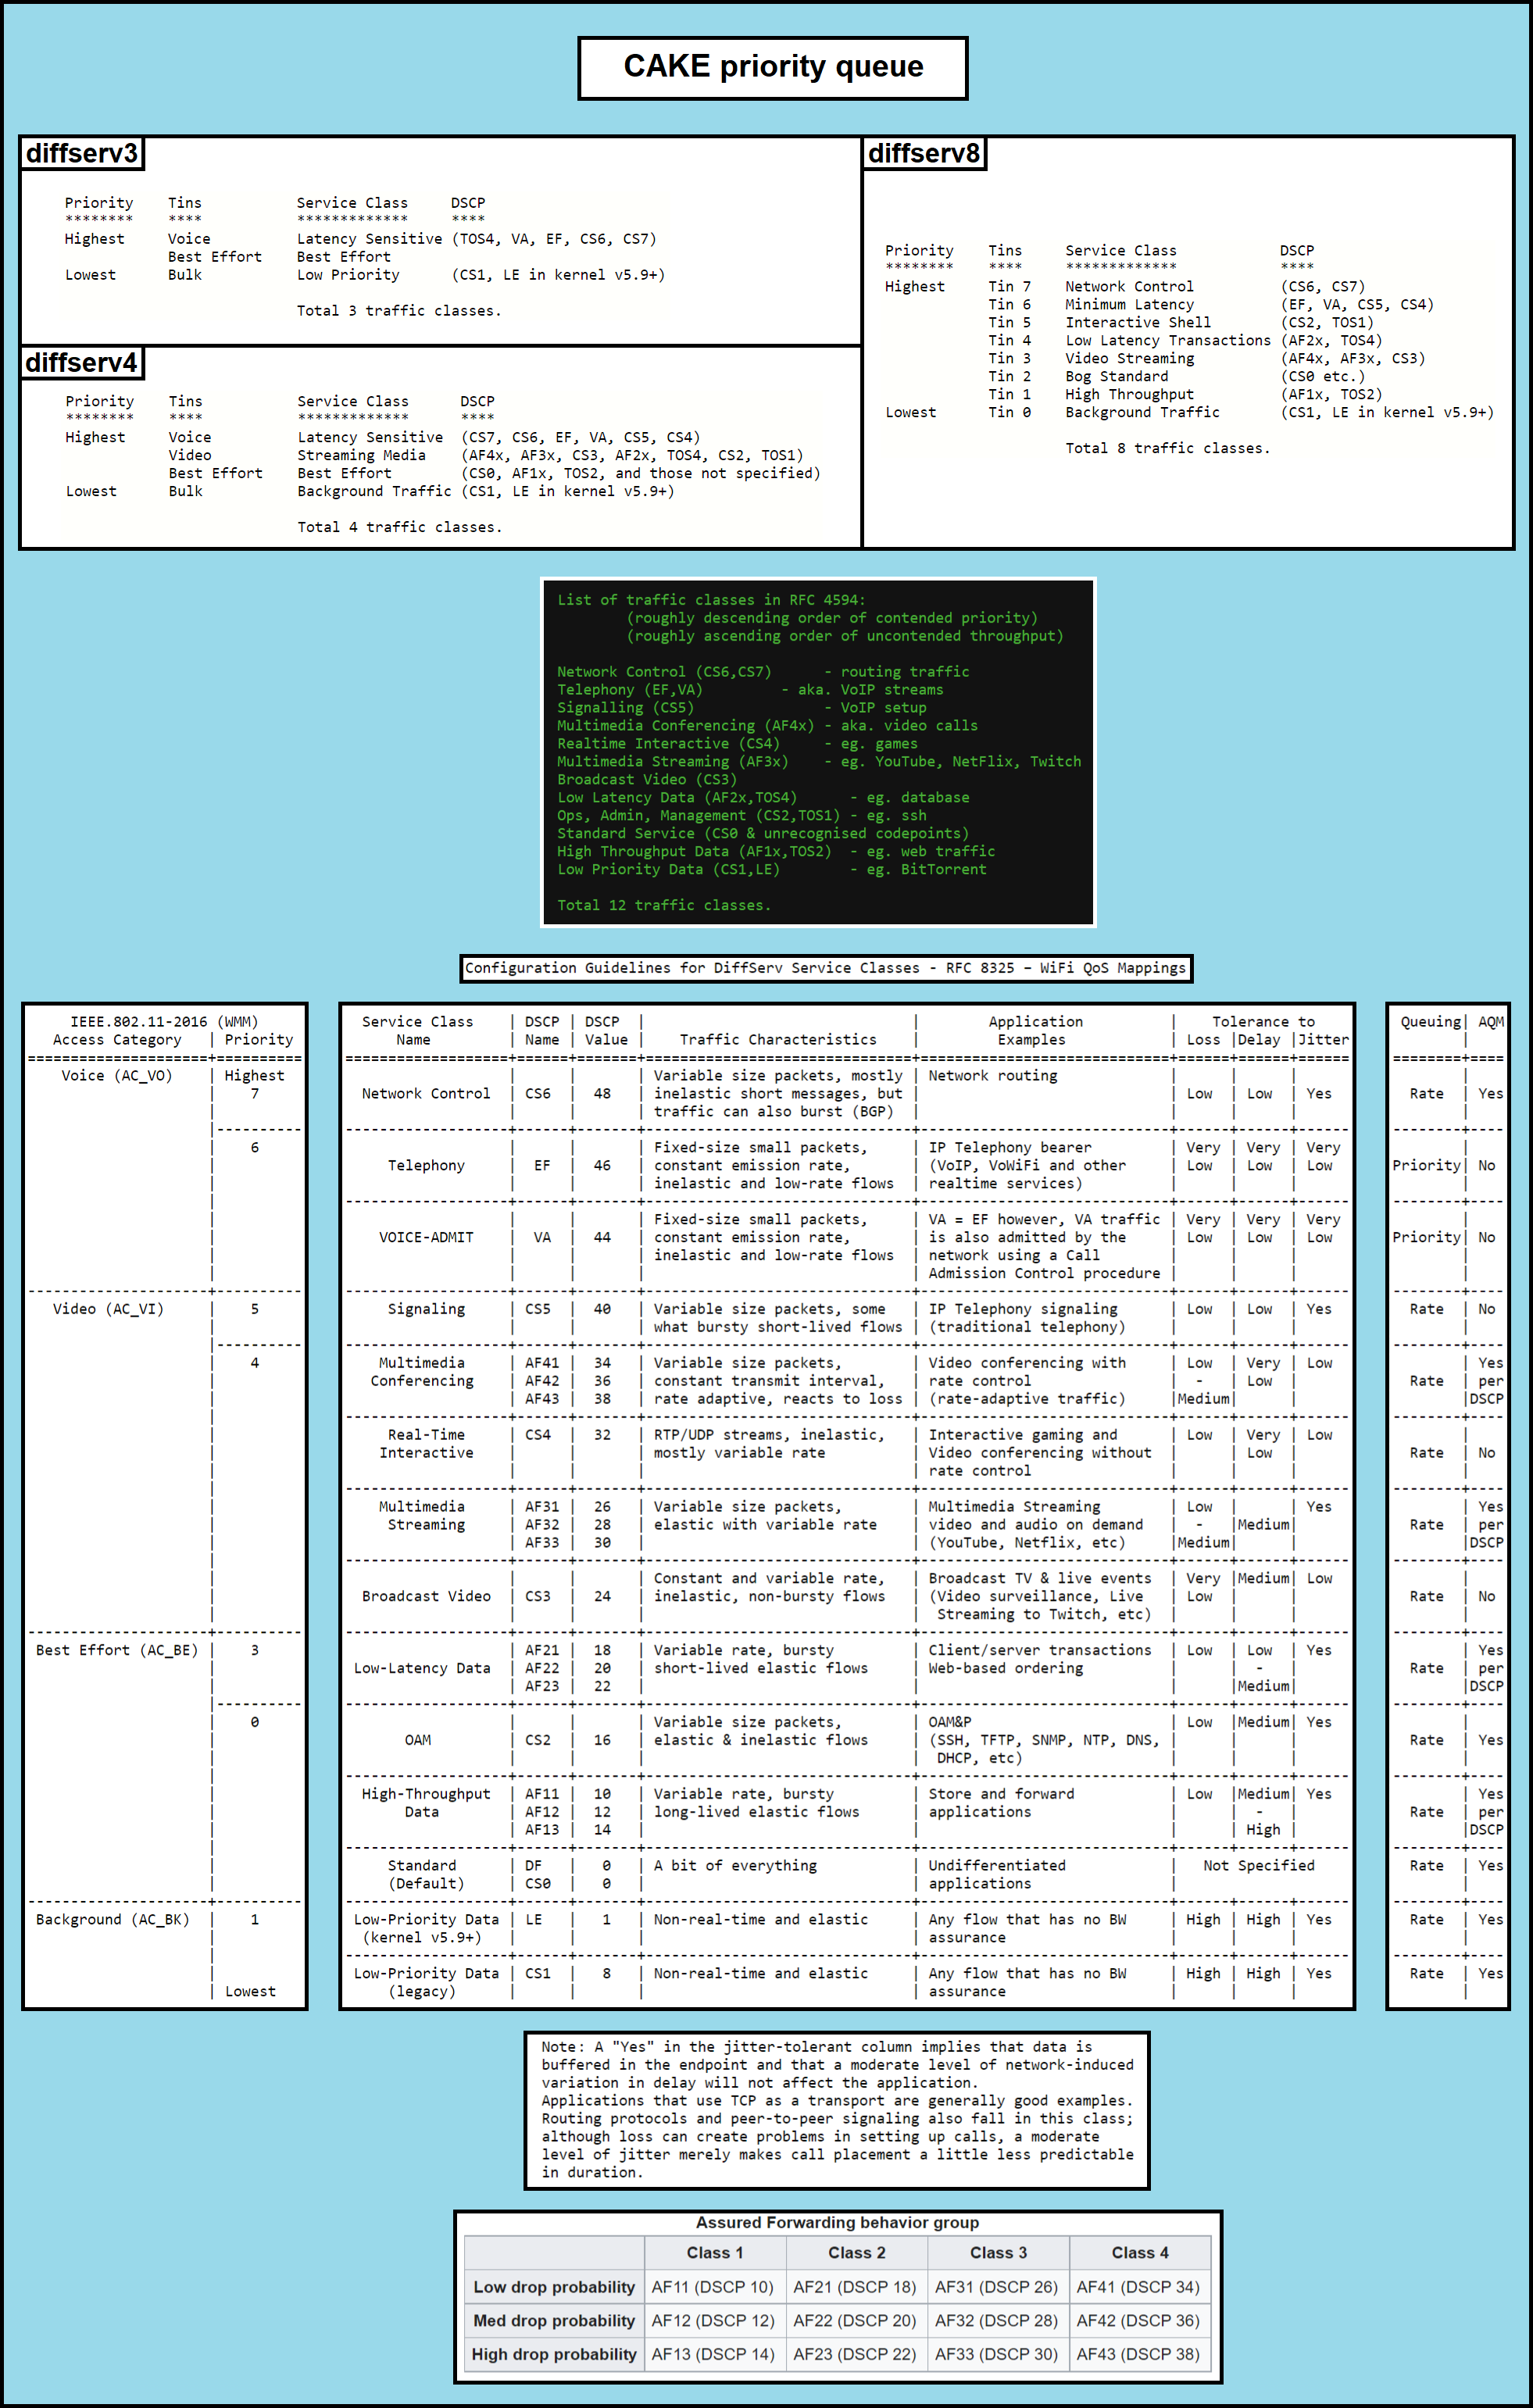Click the Background (AC_BK) access category

[112, 1919]
